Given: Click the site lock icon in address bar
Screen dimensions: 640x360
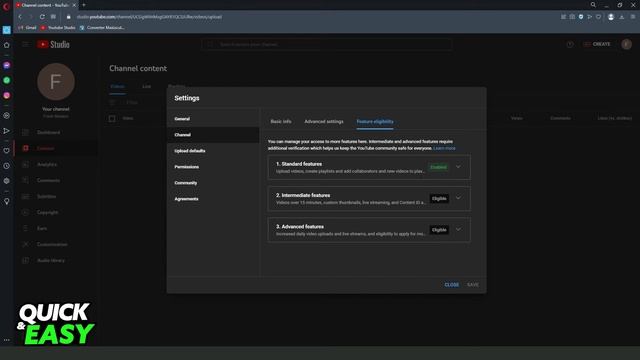Looking at the screenshot, I should click(x=69, y=17).
